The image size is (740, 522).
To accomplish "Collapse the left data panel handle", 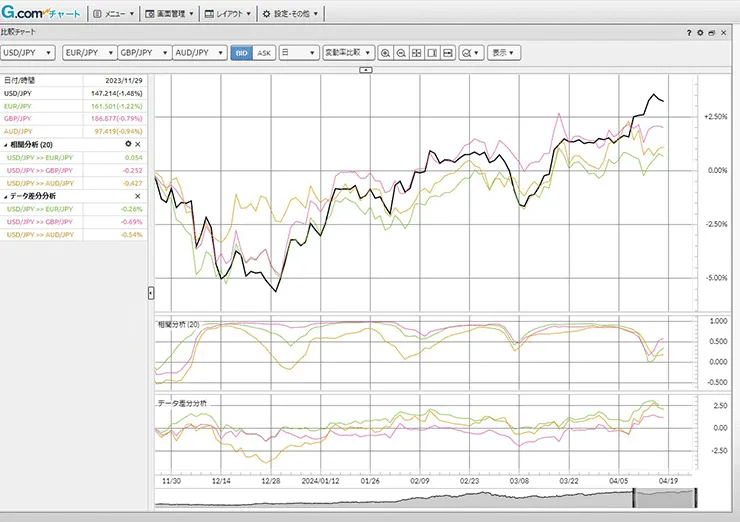I will pos(150,292).
